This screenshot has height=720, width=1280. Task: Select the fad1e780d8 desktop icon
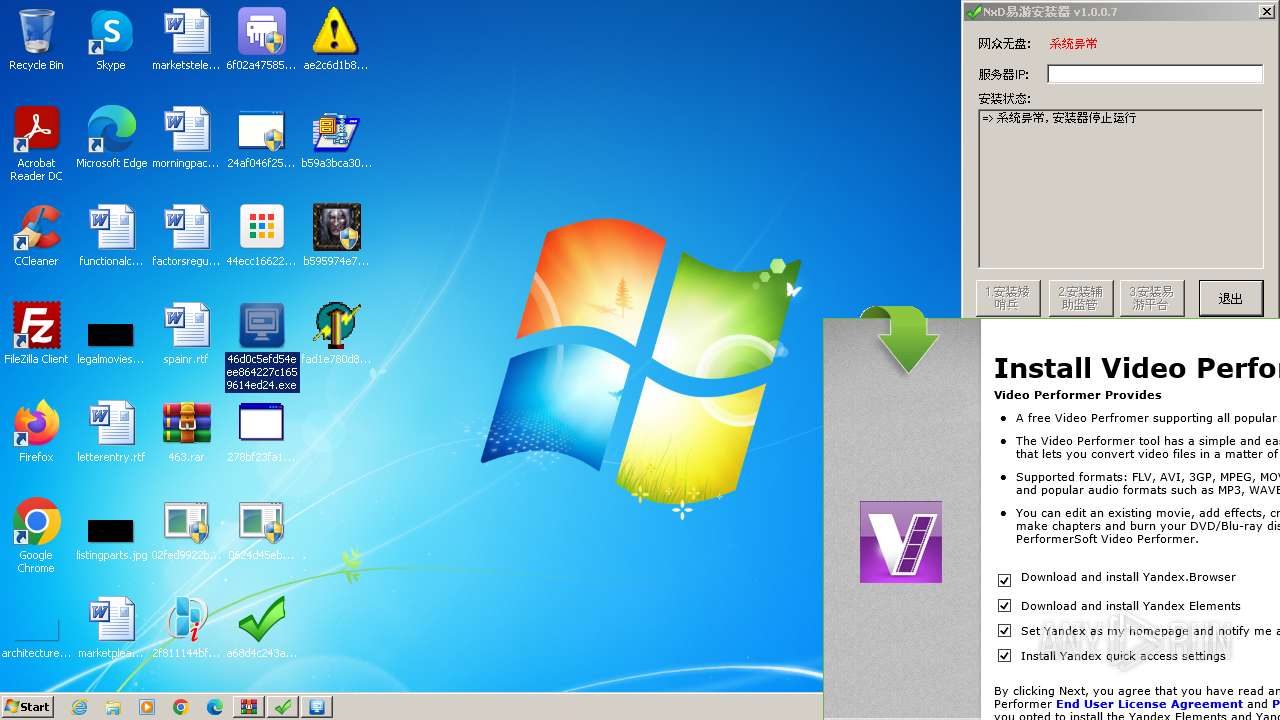[x=336, y=334]
